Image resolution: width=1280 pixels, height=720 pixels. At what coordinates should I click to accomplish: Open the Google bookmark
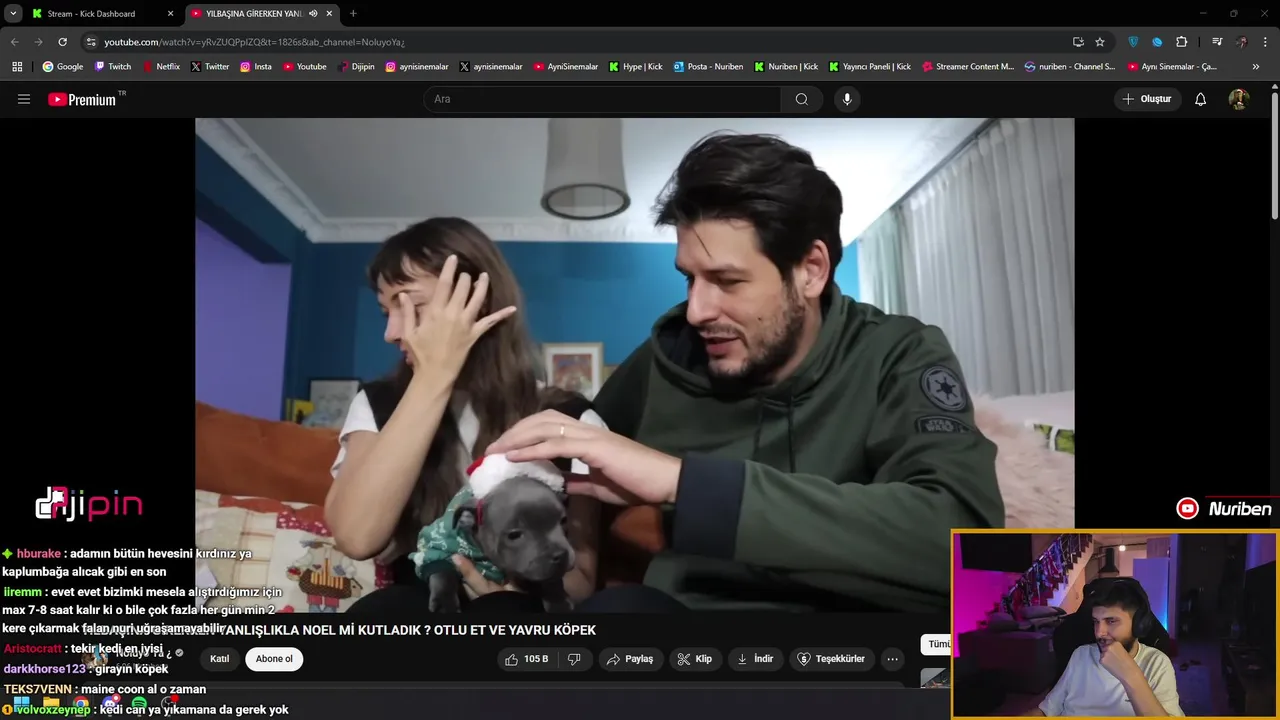coord(63,67)
